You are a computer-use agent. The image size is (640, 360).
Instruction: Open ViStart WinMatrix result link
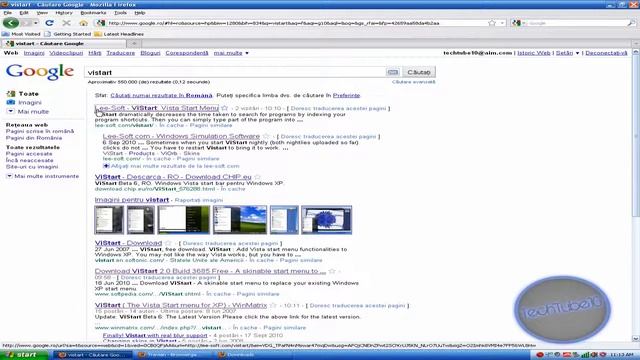[181, 305]
